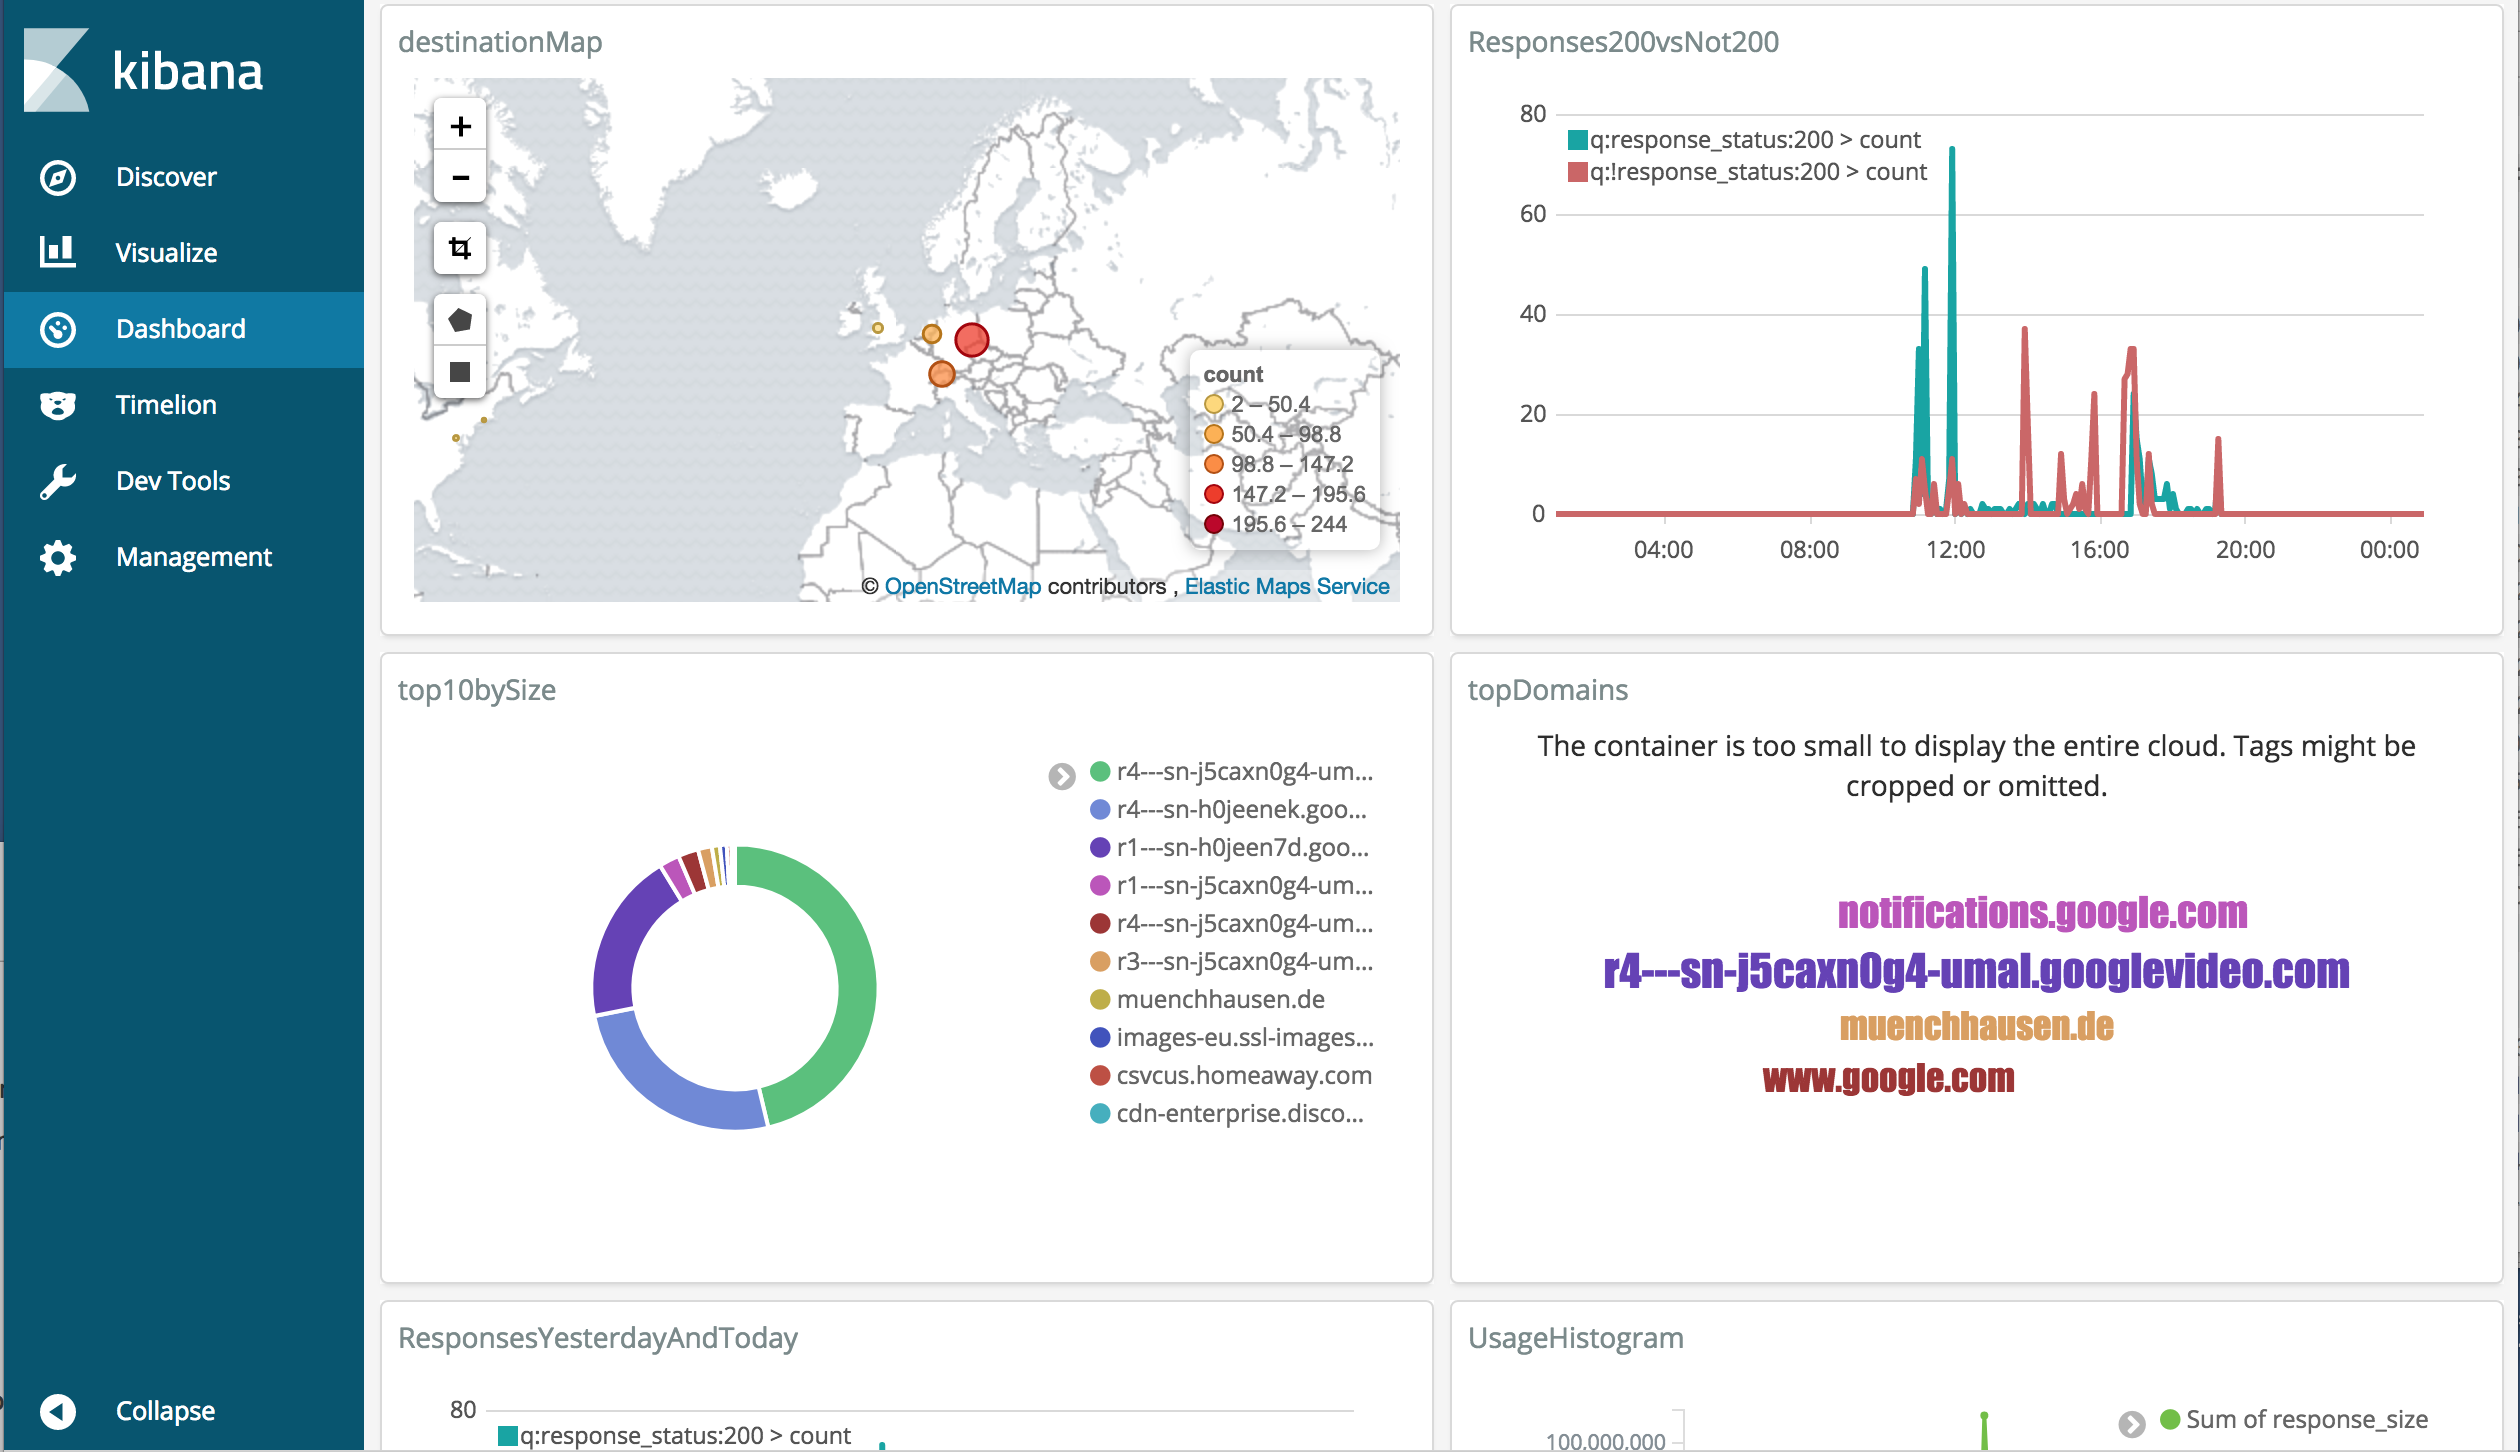Image resolution: width=2520 pixels, height=1452 pixels.
Task: Click the Discover compass icon
Action: 58,177
